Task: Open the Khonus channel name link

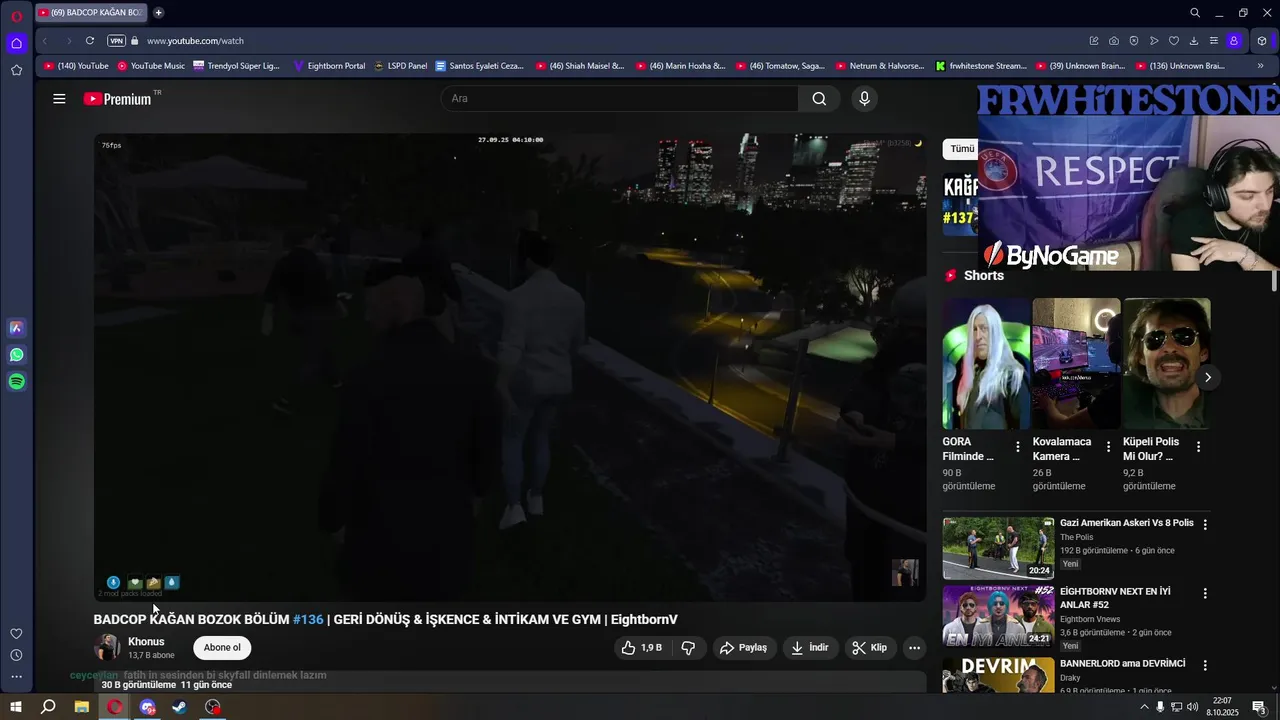Action: [146, 642]
